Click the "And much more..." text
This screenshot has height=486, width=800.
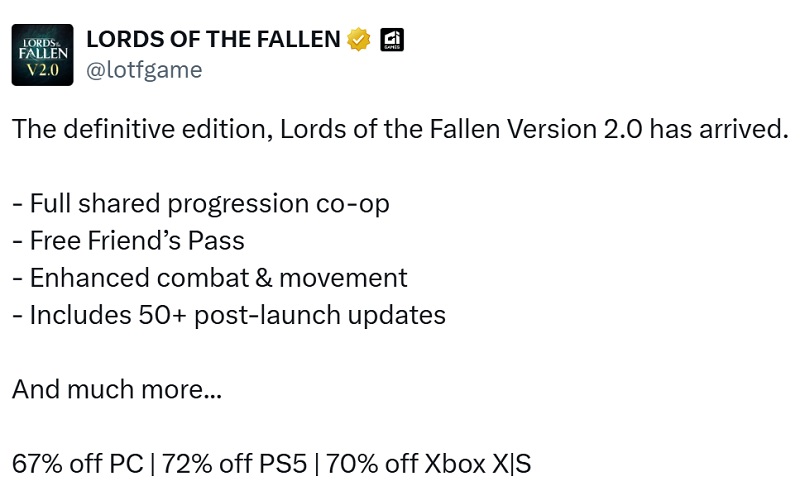pyautogui.click(x=117, y=389)
